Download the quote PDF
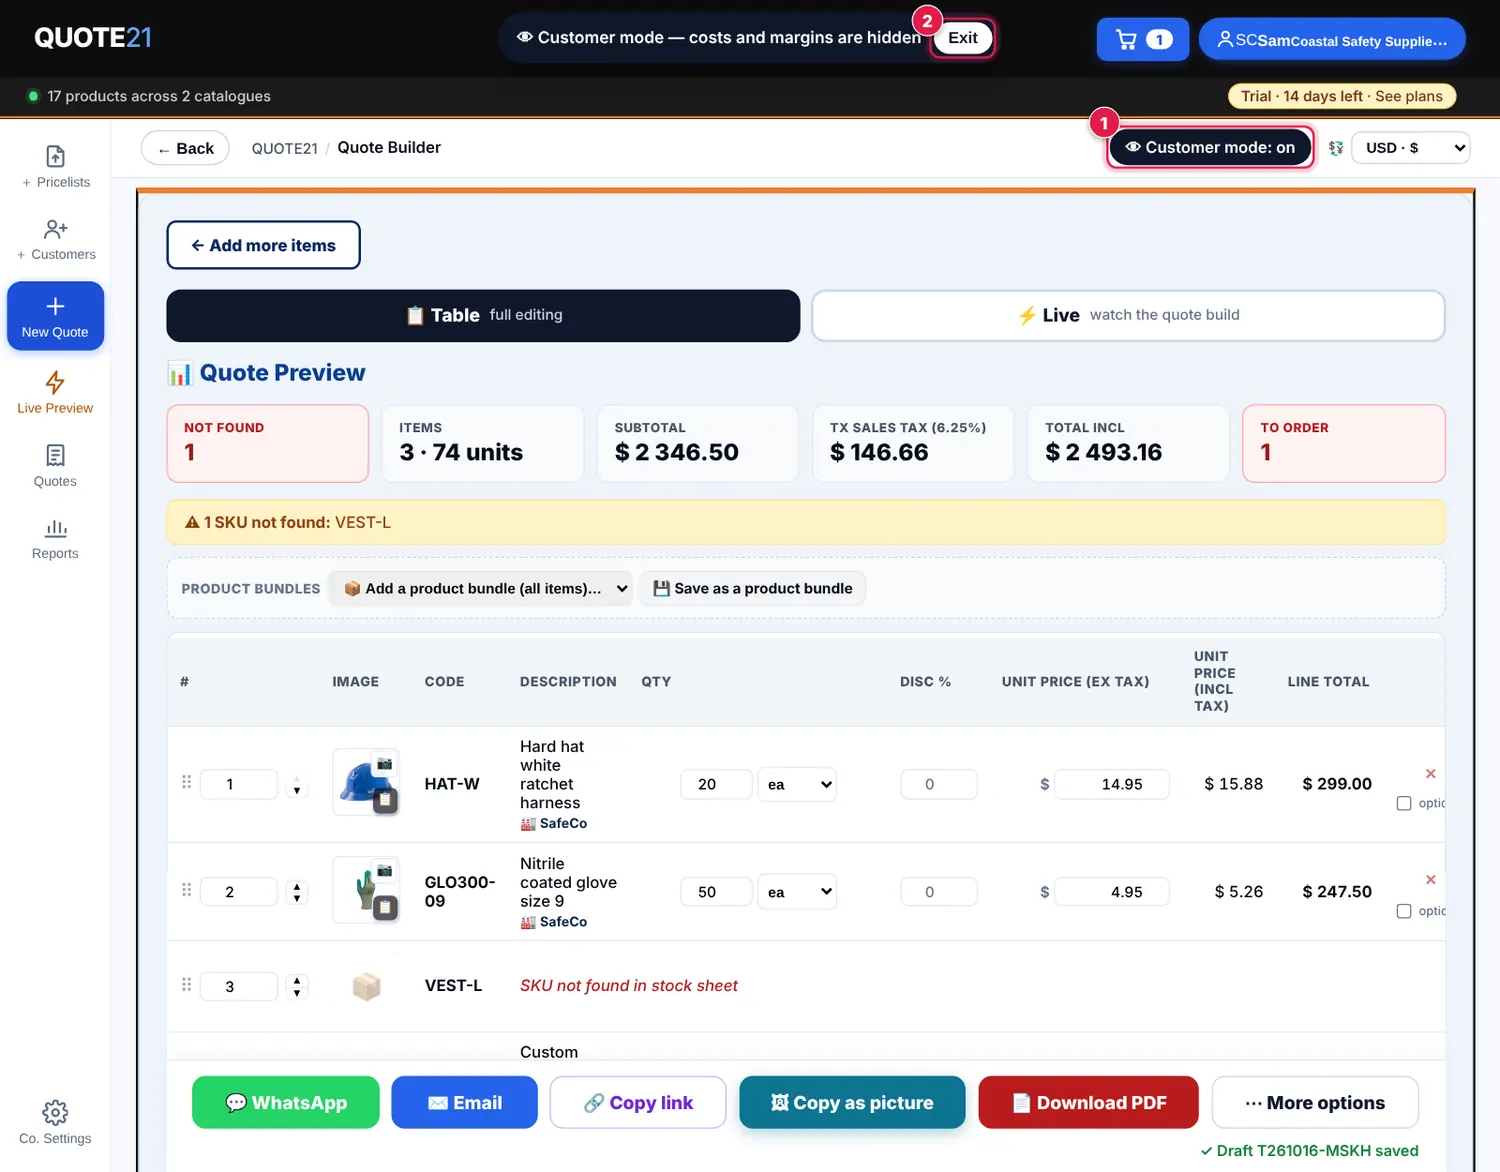Screen dimensions: 1500x1172 pyautogui.click(x=1088, y=1102)
